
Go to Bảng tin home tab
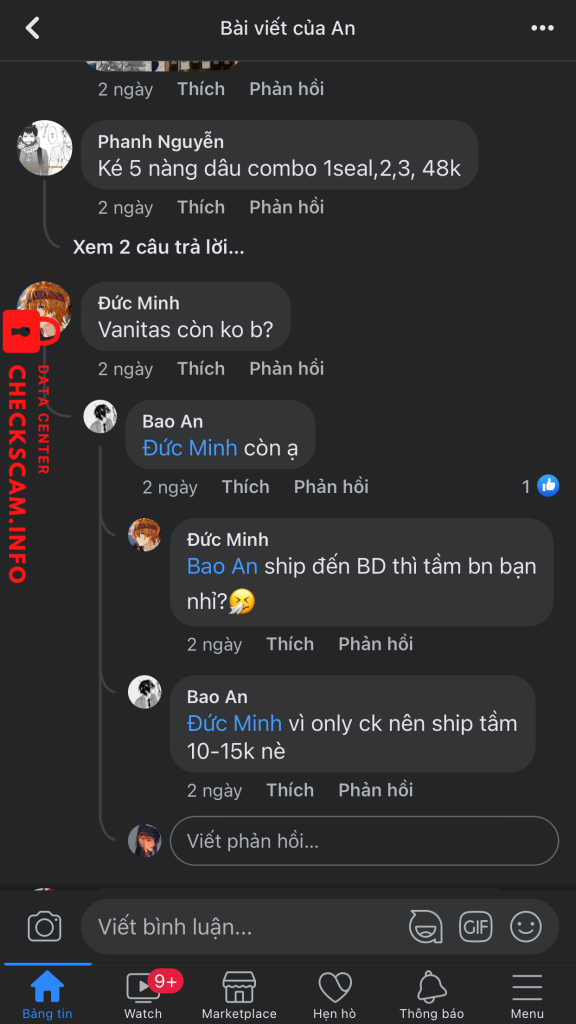47,995
